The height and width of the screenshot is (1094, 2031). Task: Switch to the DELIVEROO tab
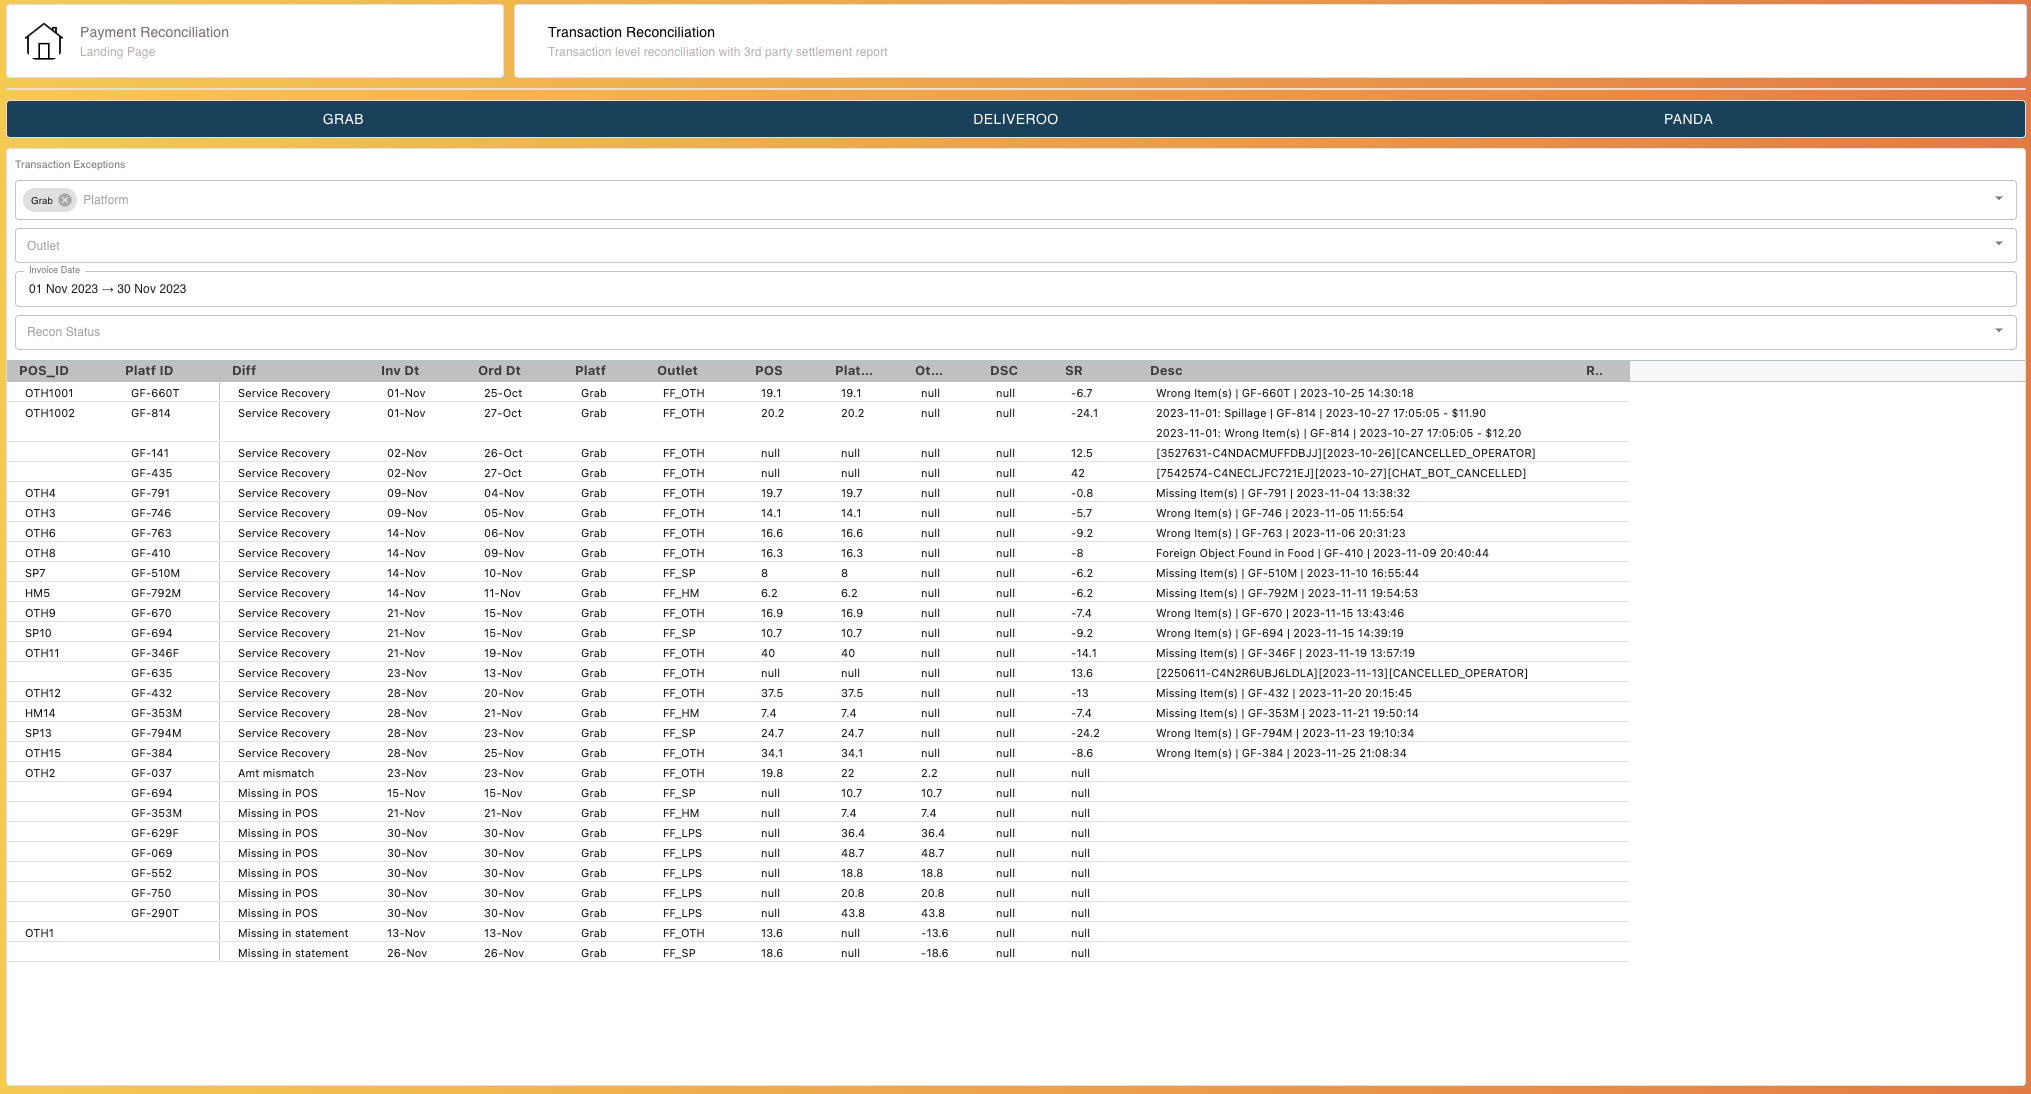(1015, 119)
